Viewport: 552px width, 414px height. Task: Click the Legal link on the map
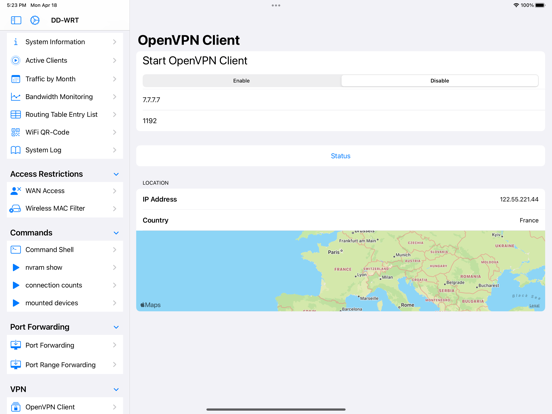pos(534,306)
